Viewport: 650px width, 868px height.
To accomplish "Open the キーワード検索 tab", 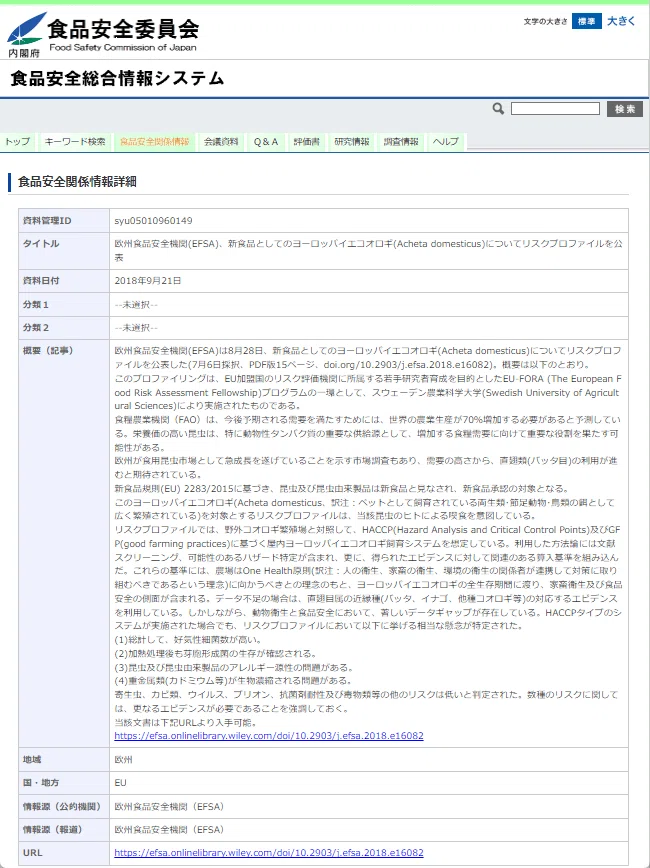I will tap(75, 142).
